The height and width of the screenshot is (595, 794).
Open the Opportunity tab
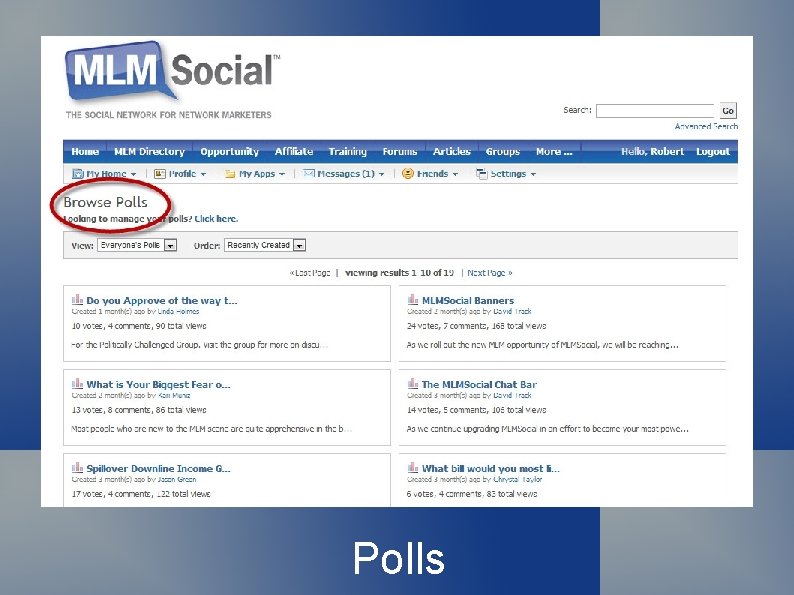click(229, 151)
